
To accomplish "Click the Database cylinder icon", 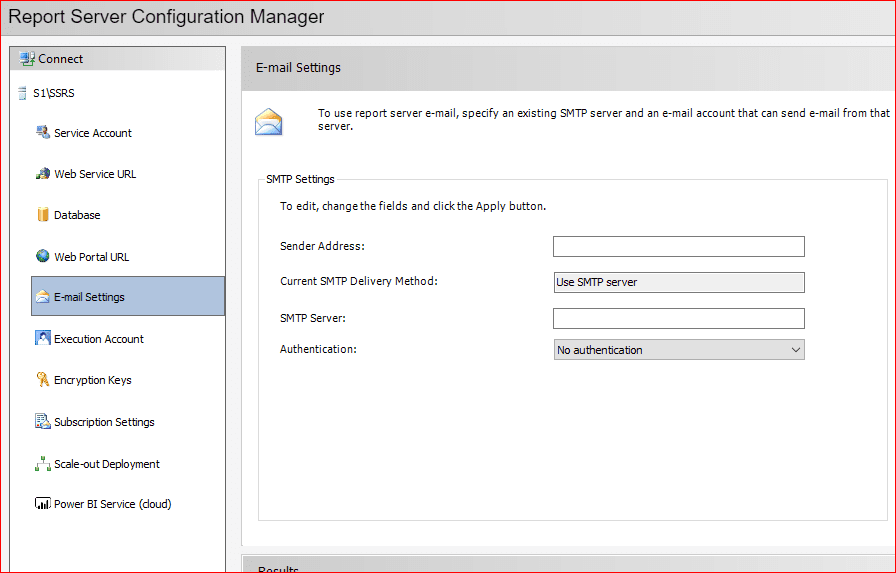I will tap(43, 215).
